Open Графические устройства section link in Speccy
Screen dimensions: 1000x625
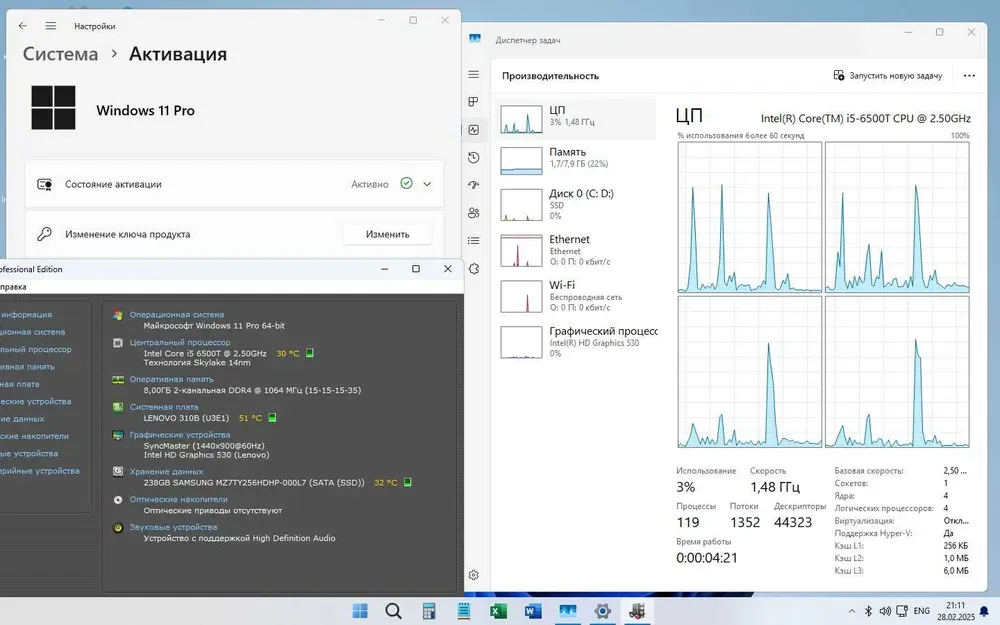180,435
